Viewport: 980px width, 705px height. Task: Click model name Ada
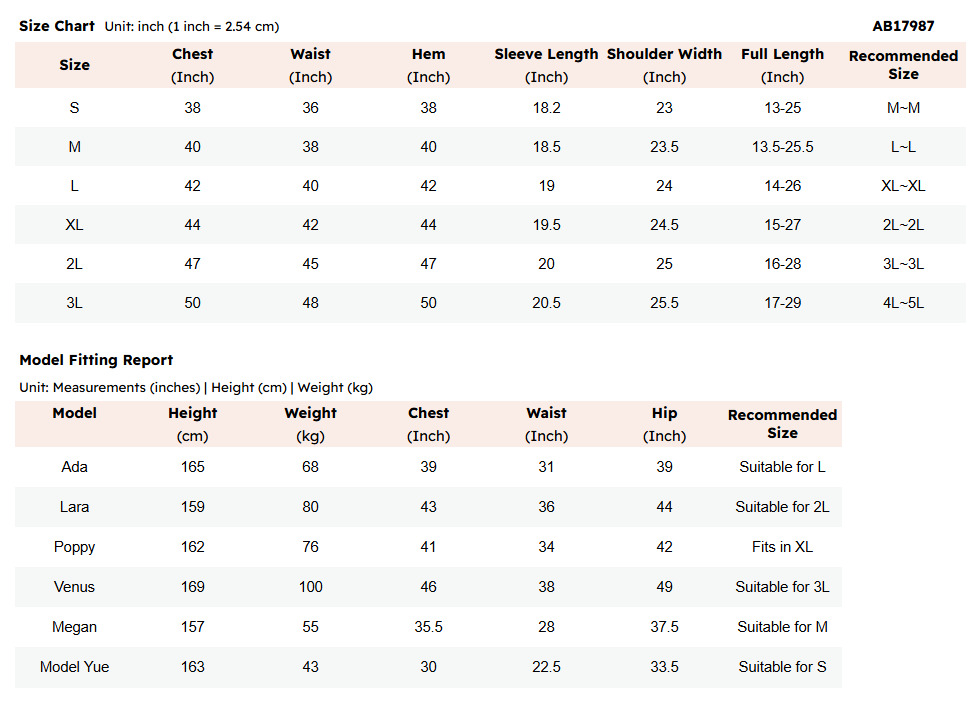pos(74,467)
